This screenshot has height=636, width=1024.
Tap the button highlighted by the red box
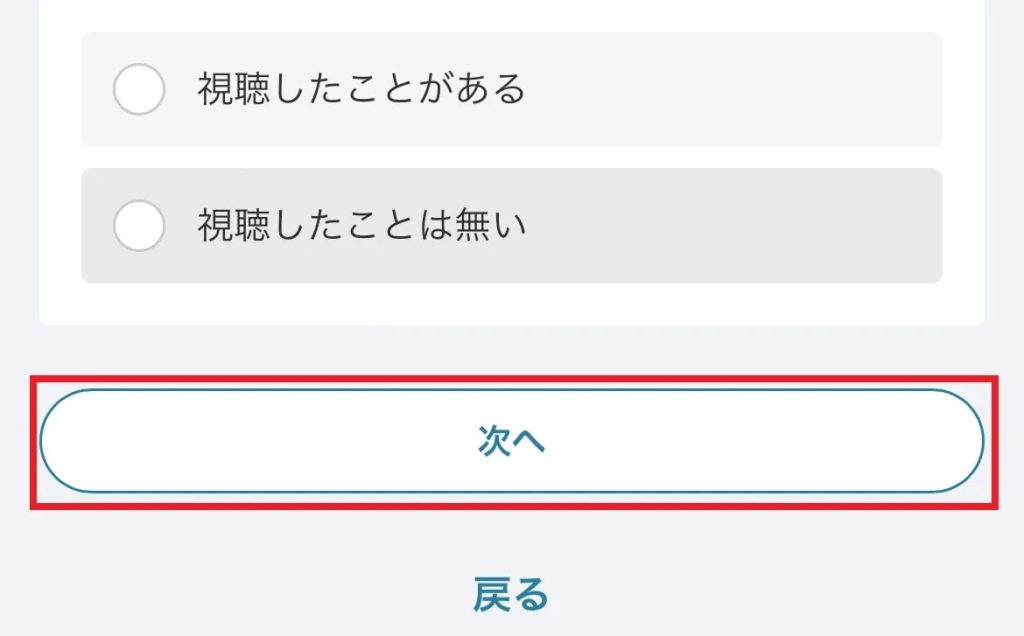(511, 441)
